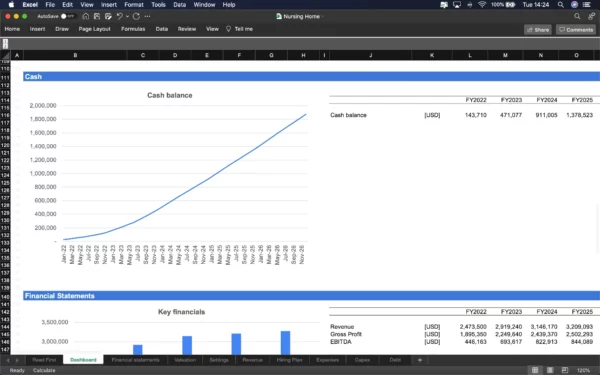Switch to the Read First sheet tab
Screen dimensions: 600x375
pos(44,360)
